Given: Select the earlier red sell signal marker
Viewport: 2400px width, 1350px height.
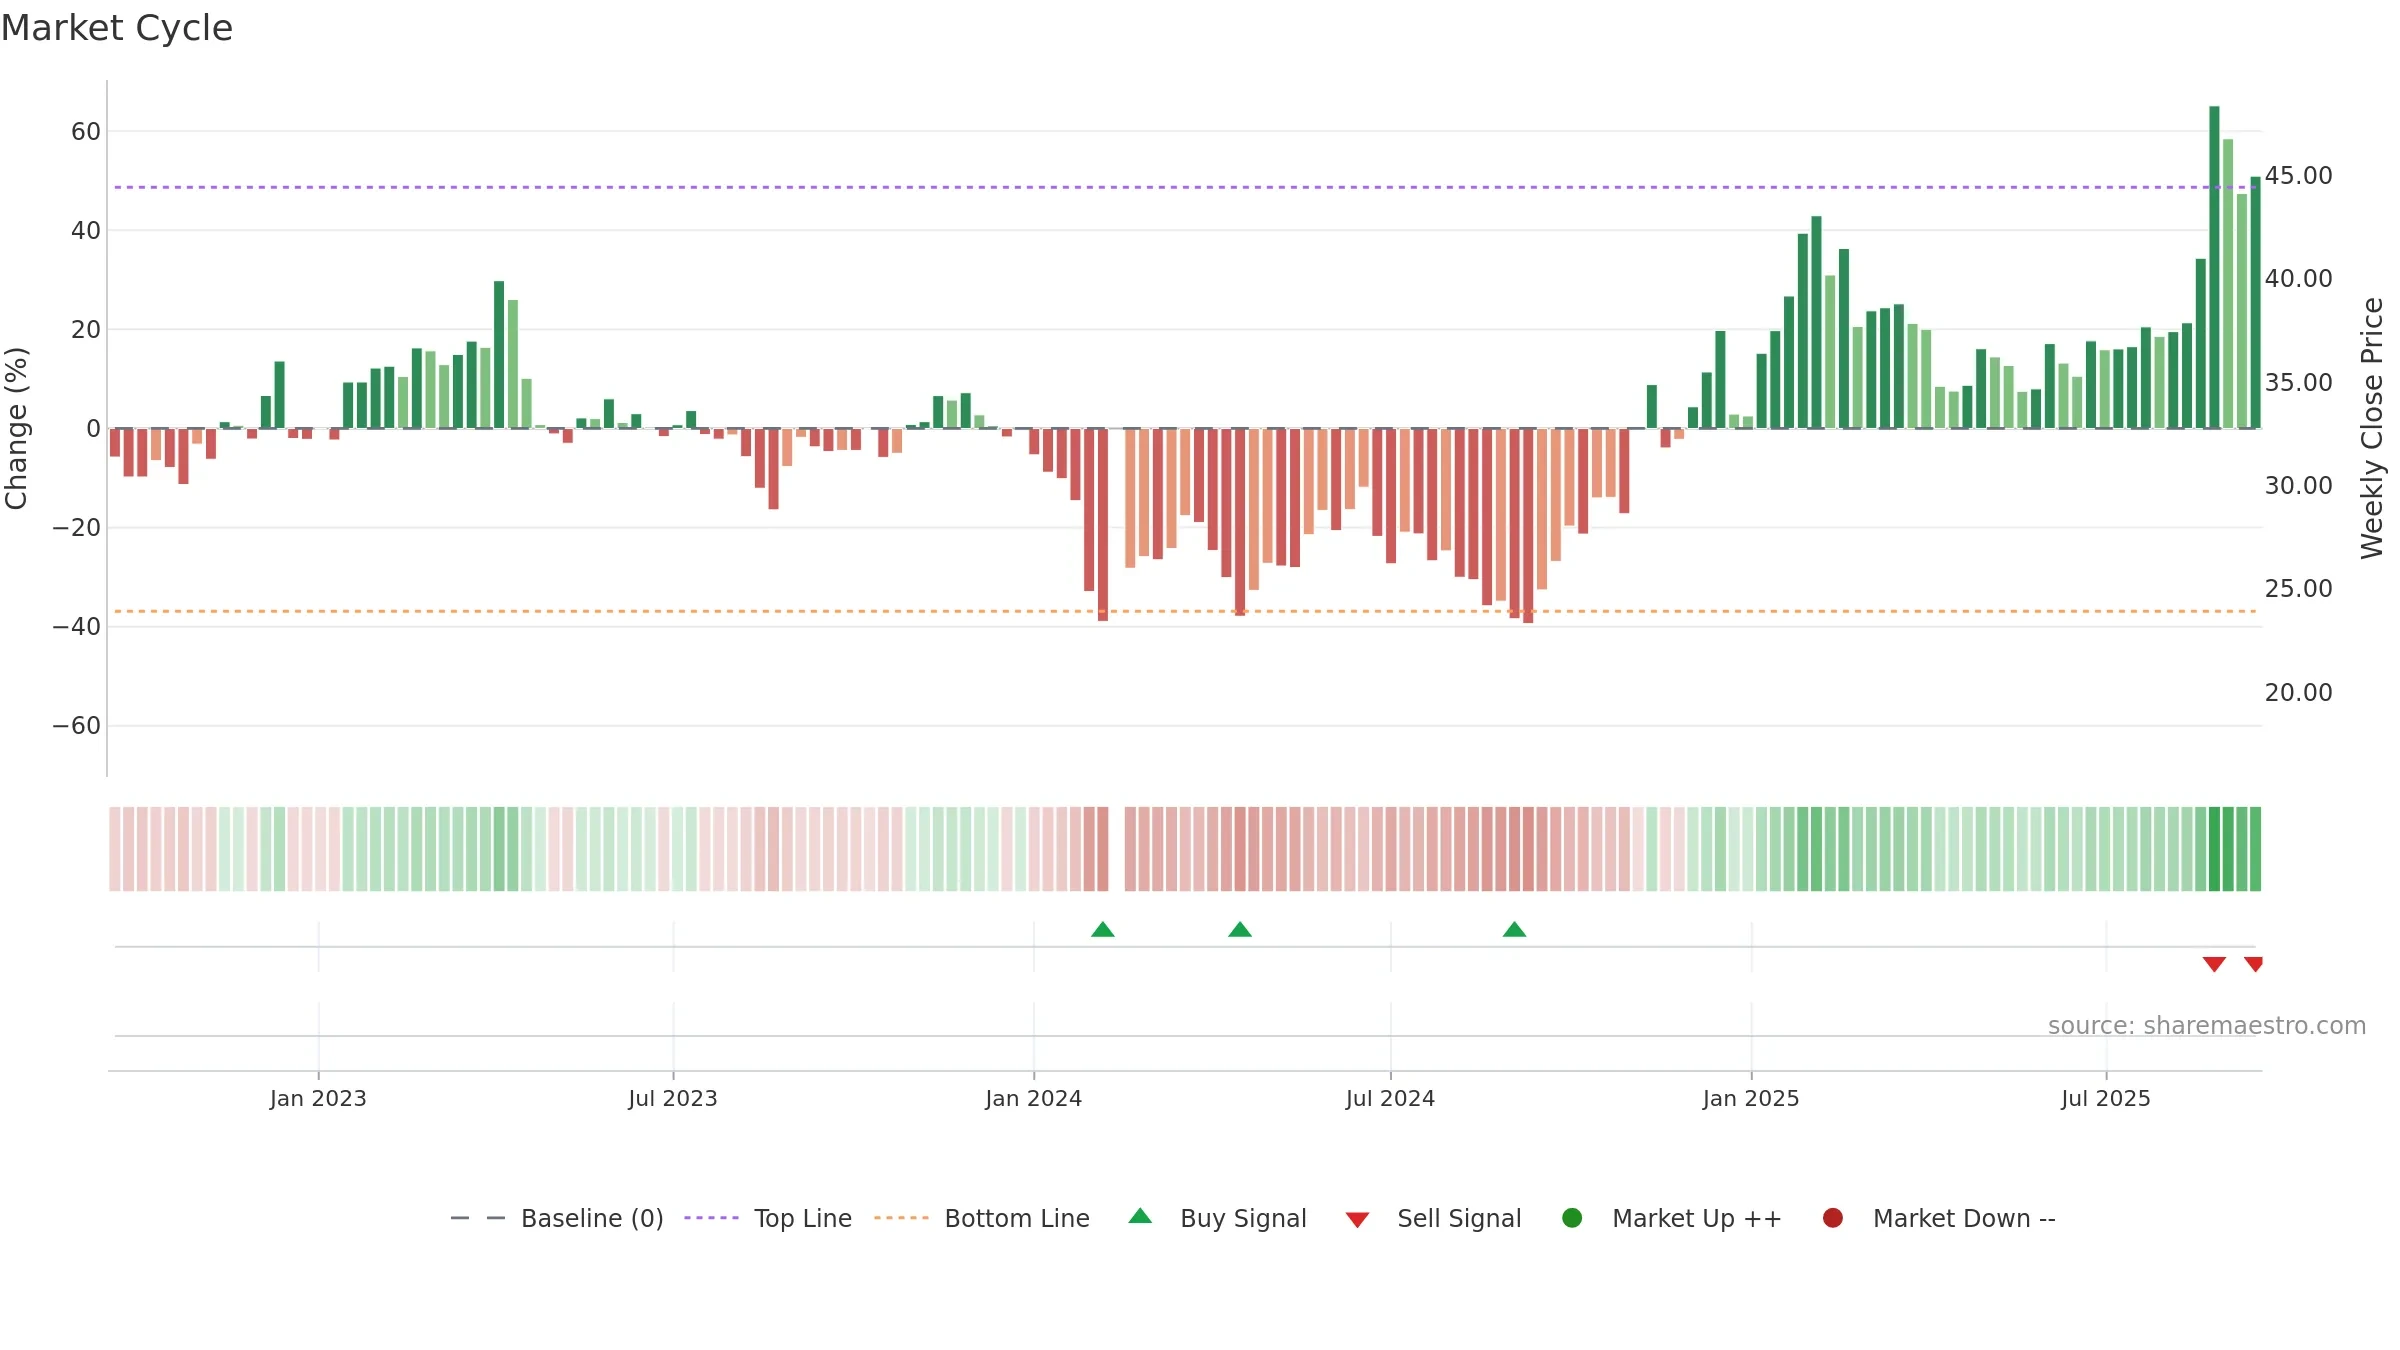Looking at the screenshot, I should tap(2214, 964).
